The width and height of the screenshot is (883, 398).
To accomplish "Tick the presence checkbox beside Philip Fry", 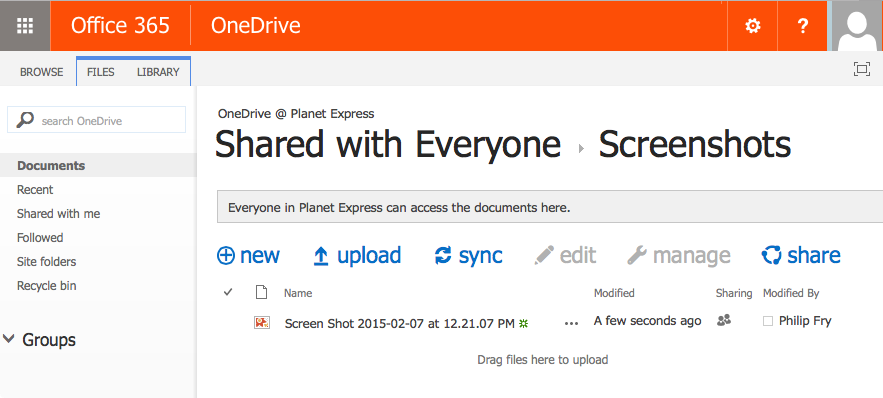I will [x=768, y=321].
